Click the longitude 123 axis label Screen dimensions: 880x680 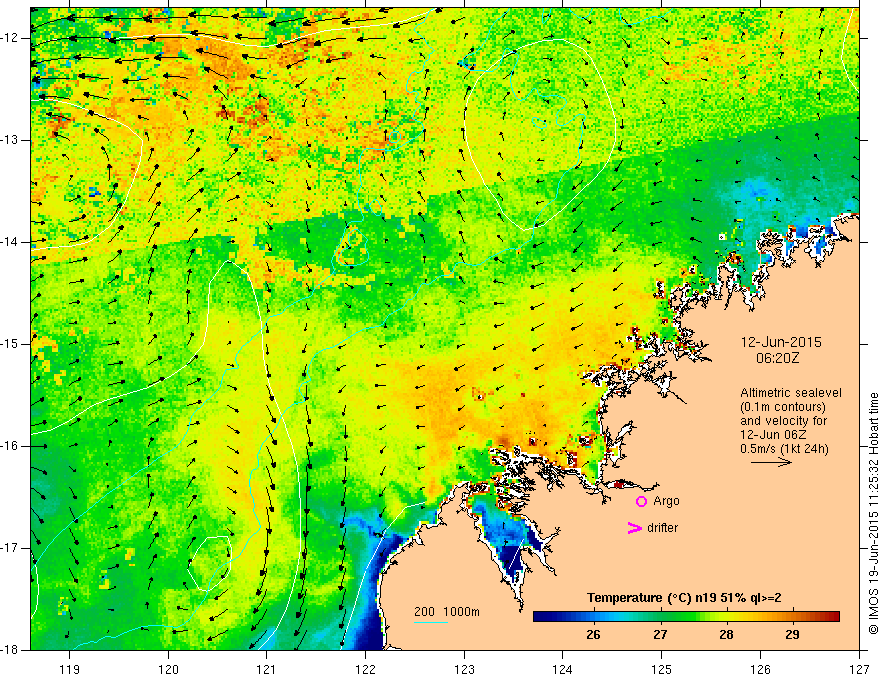[464, 669]
